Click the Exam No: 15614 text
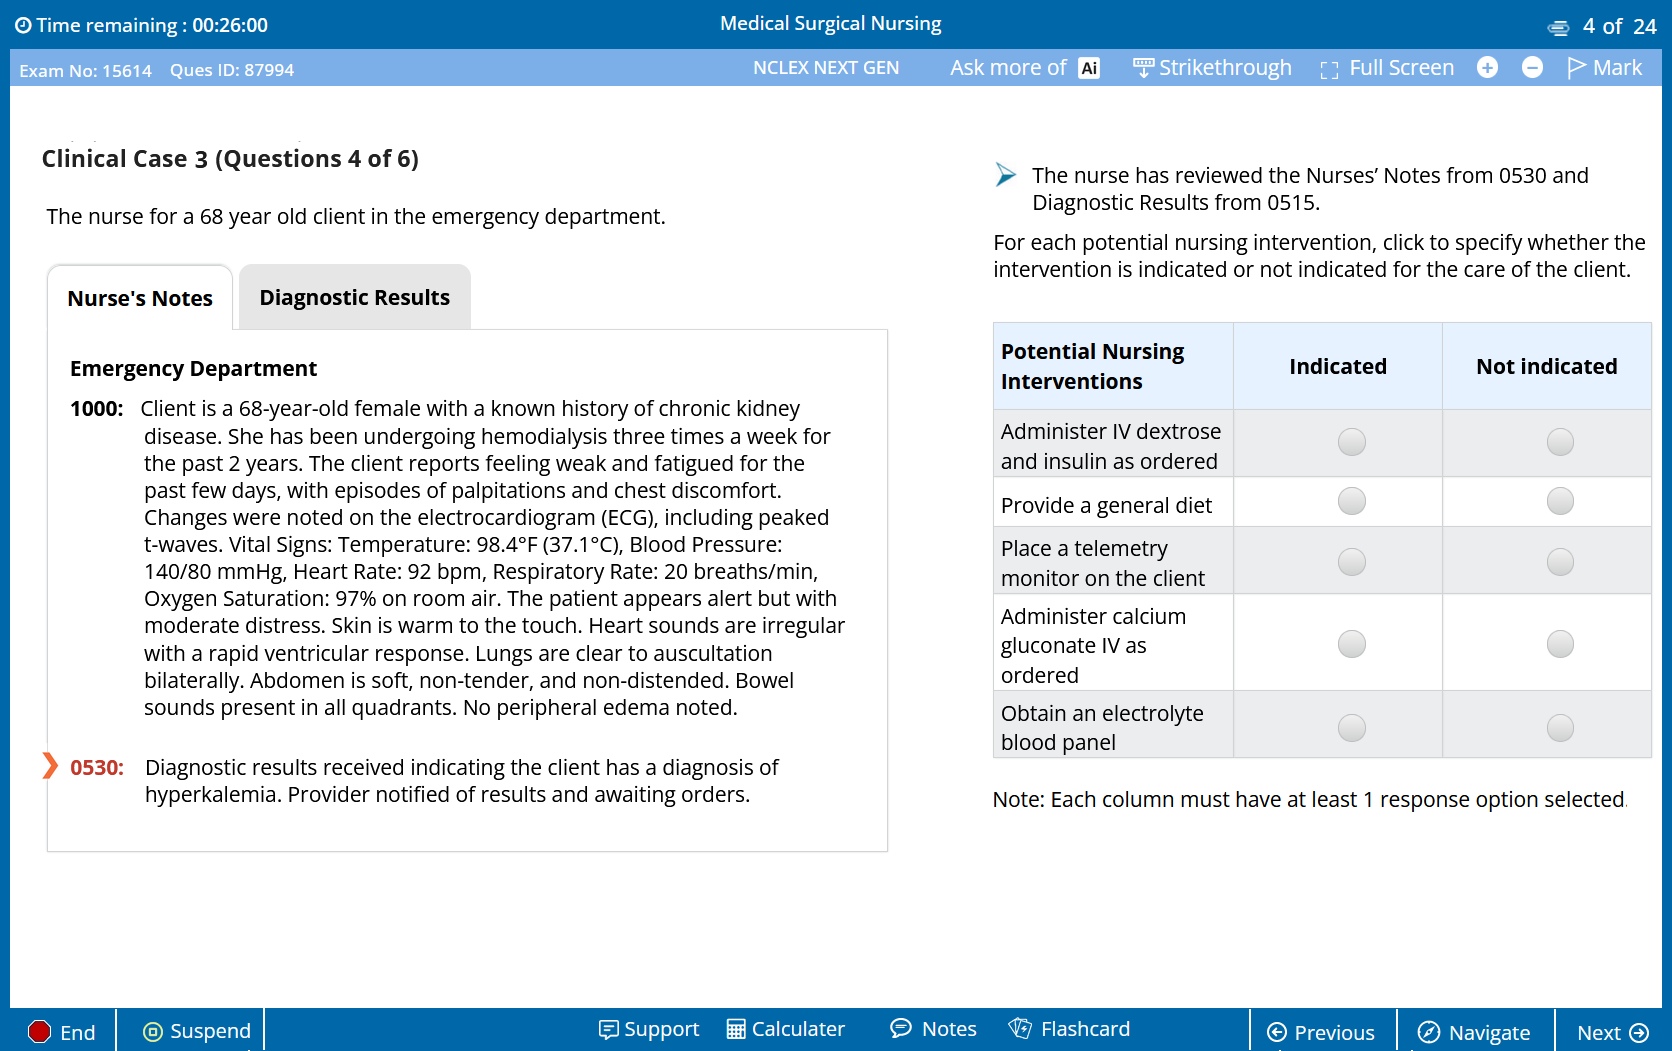 tap(86, 71)
